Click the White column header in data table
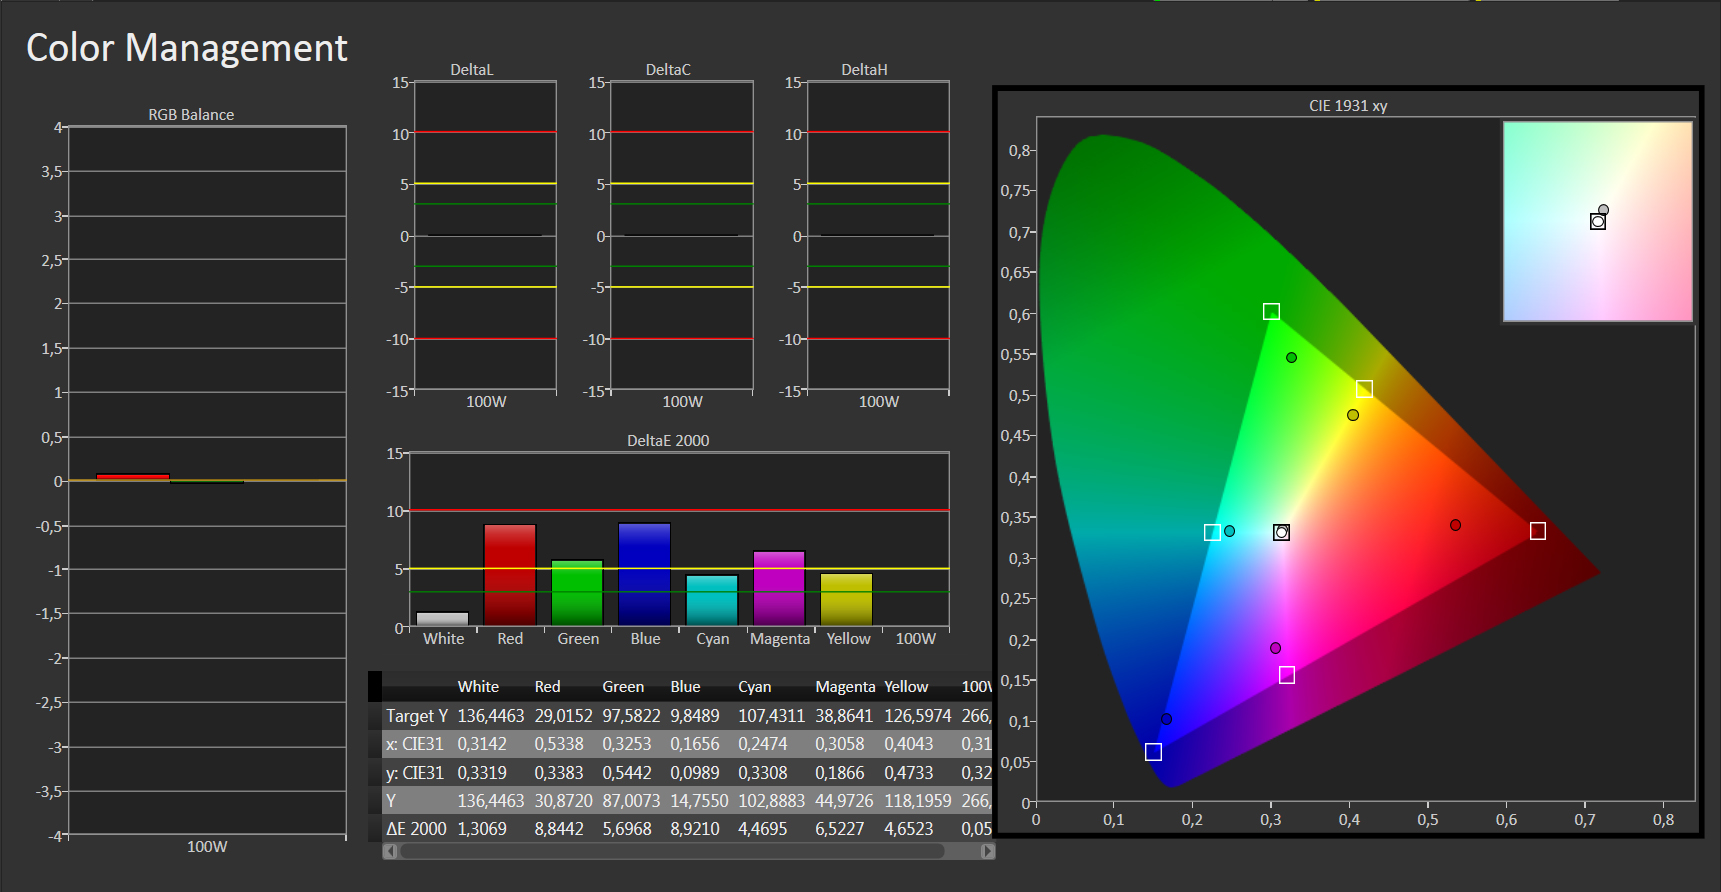This screenshot has height=892, width=1721. [478, 687]
